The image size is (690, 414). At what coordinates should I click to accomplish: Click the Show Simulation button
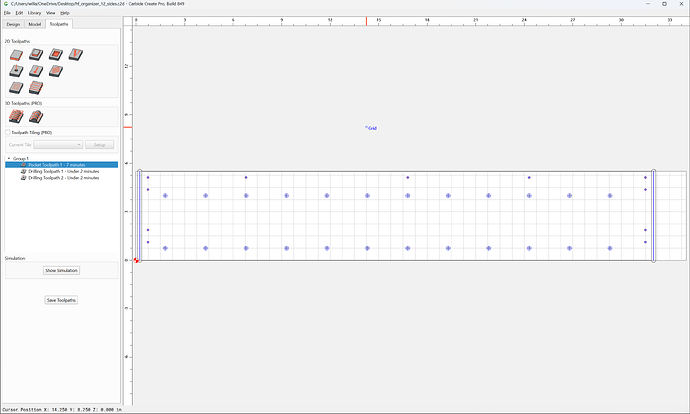point(61,271)
